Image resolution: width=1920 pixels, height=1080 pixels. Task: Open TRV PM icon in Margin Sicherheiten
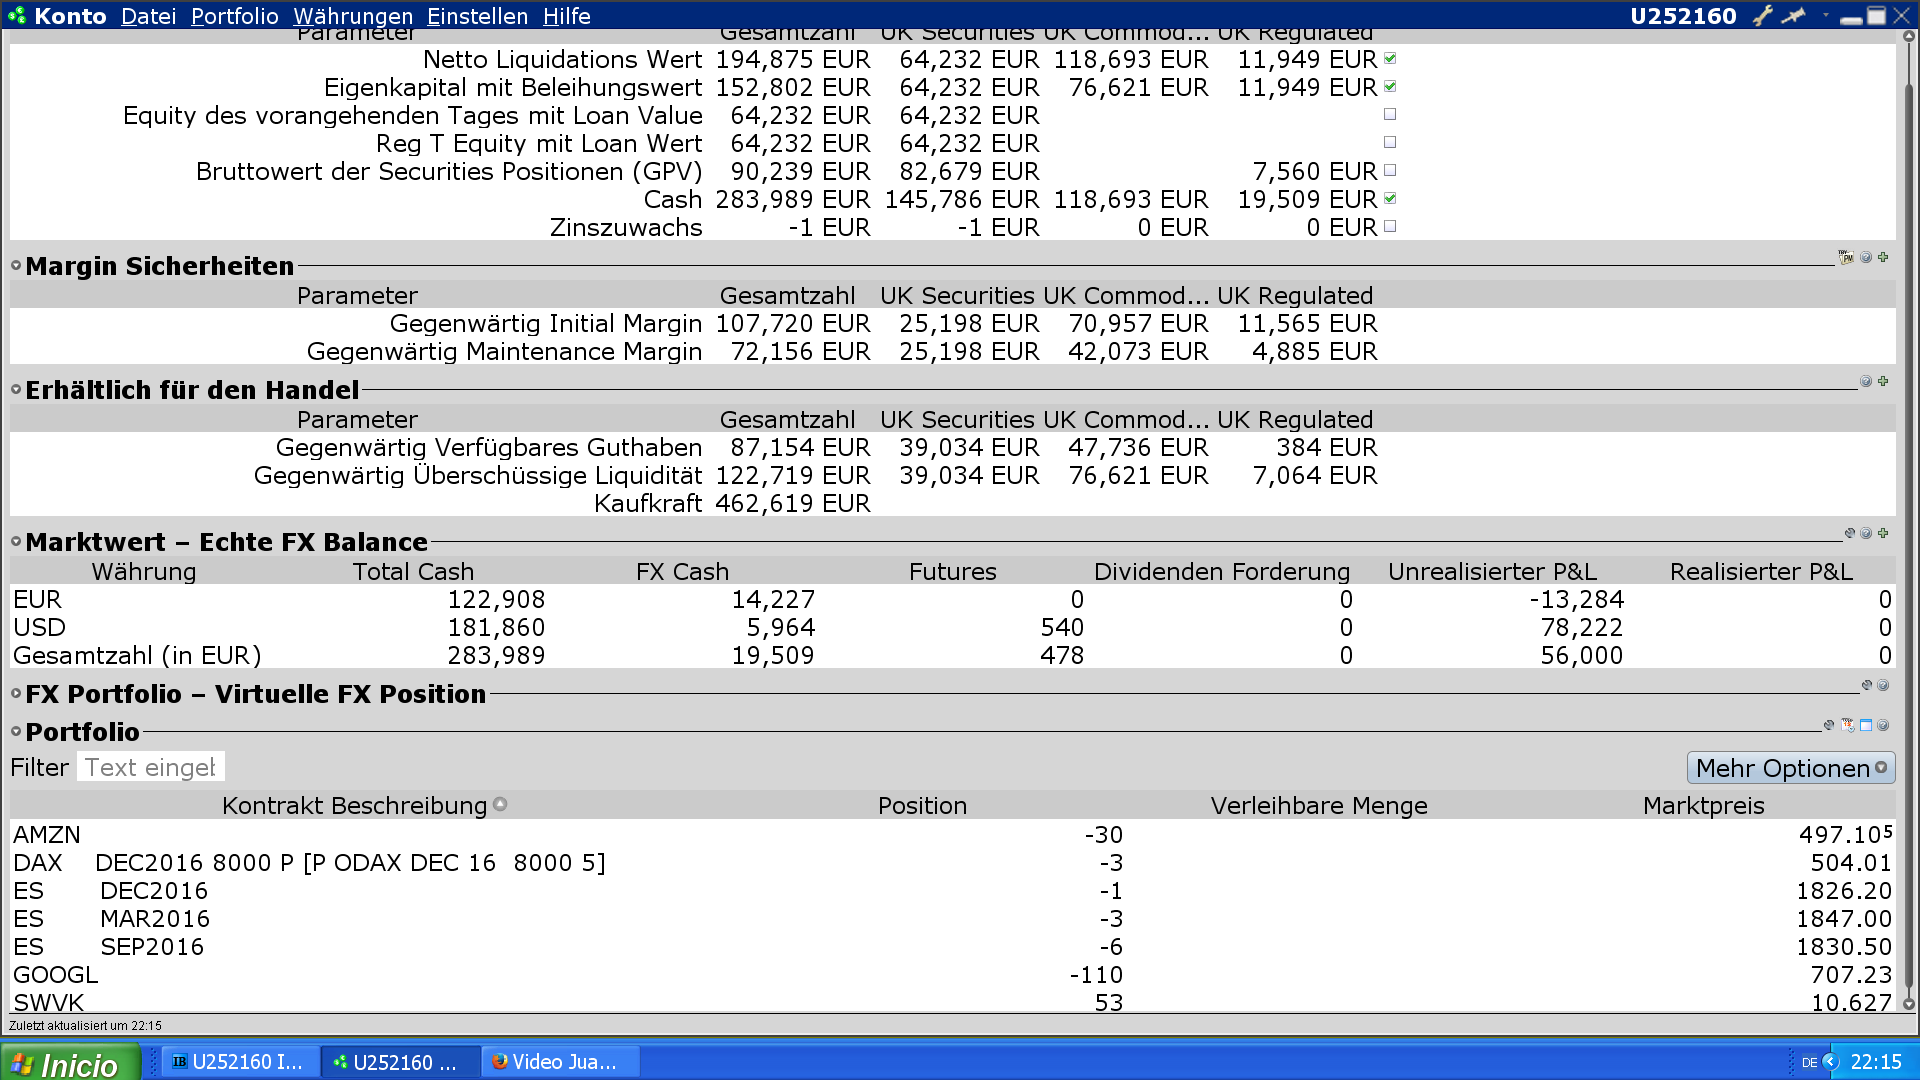(1846, 258)
